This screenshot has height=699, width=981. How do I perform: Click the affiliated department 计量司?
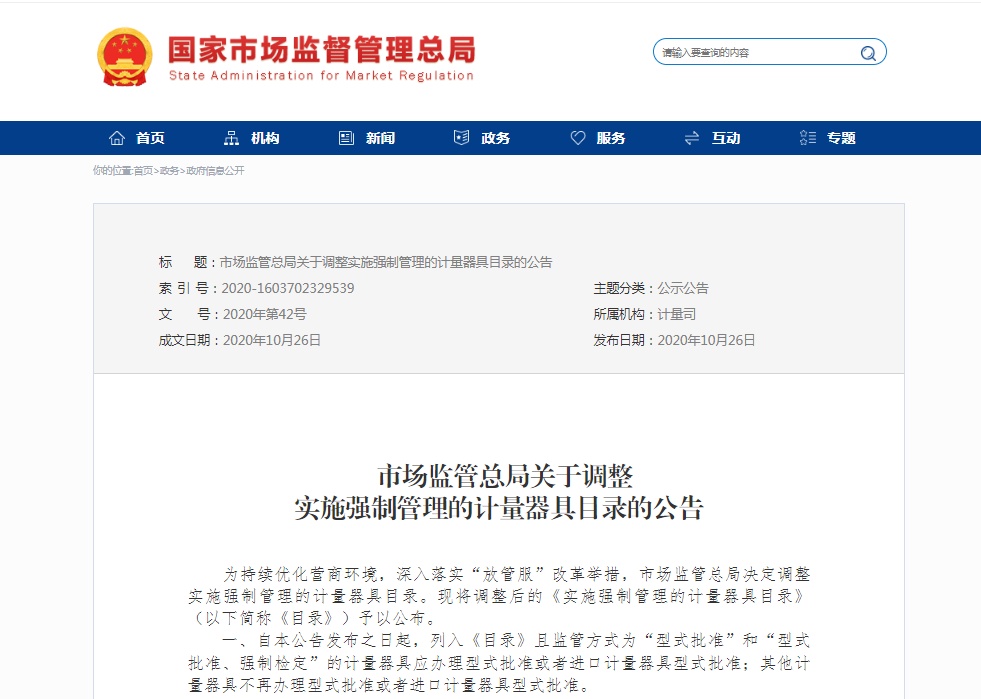coord(676,314)
